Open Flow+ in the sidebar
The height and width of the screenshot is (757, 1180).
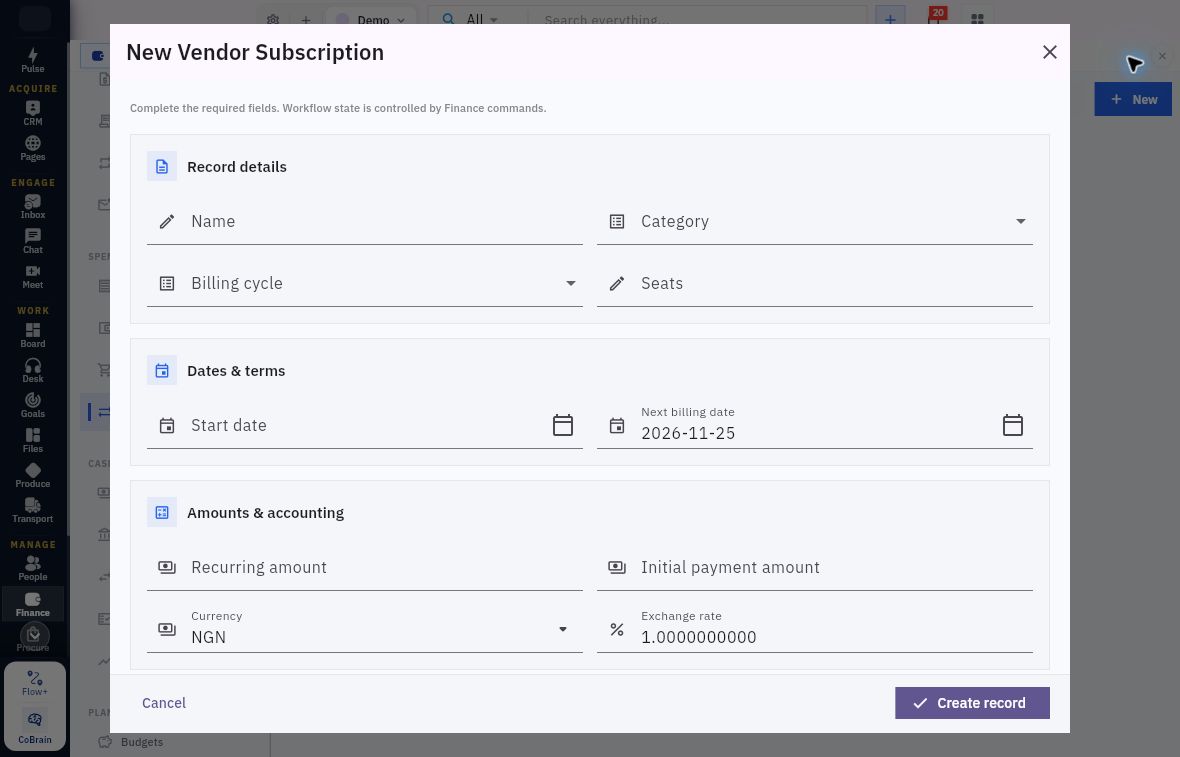tap(35, 683)
